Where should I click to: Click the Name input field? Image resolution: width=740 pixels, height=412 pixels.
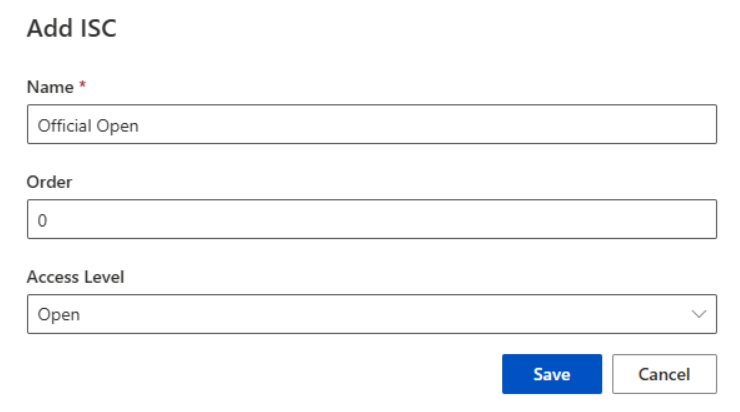click(x=371, y=125)
